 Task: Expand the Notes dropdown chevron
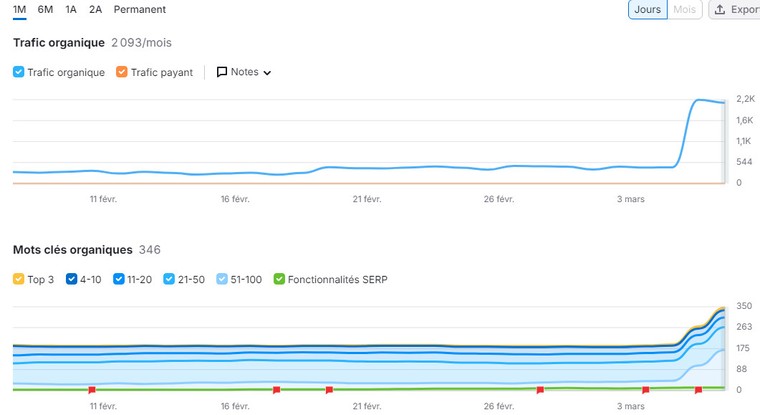[267, 73]
